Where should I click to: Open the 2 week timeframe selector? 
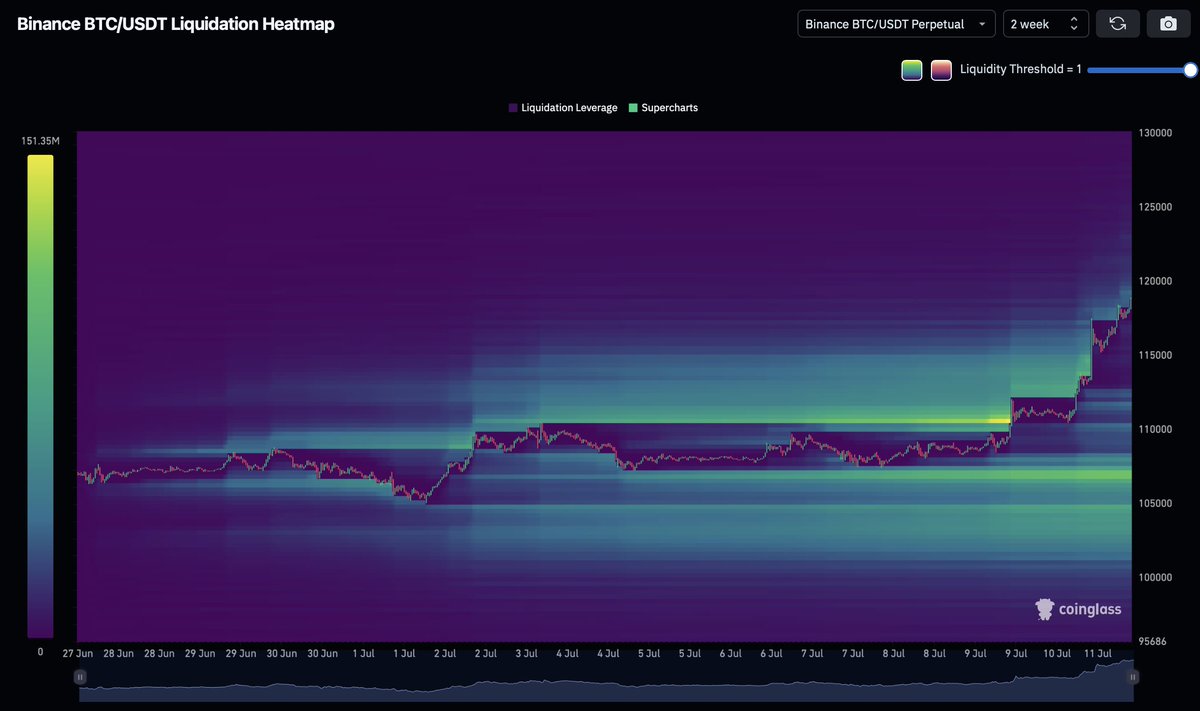pos(1046,24)
